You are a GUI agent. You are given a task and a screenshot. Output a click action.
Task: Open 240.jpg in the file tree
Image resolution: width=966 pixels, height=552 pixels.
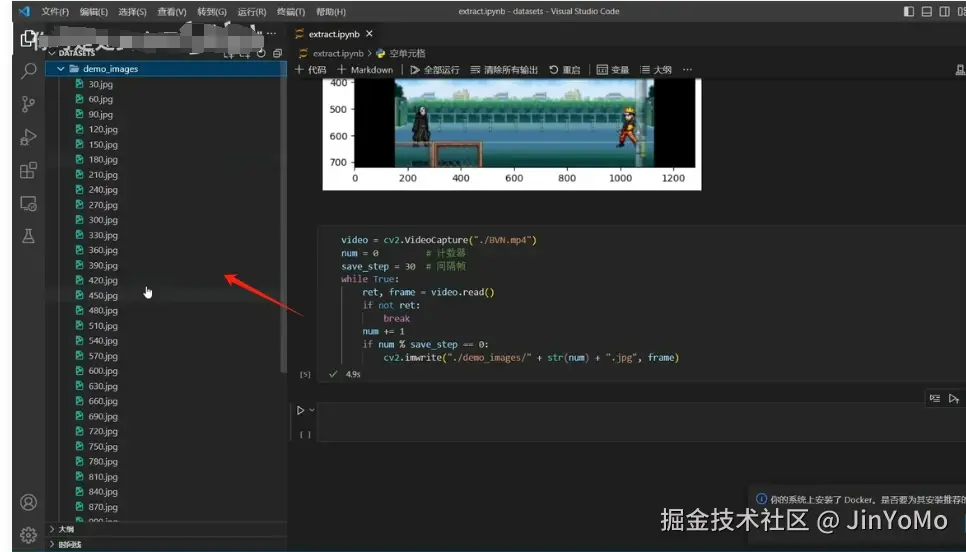coord(103,190)
